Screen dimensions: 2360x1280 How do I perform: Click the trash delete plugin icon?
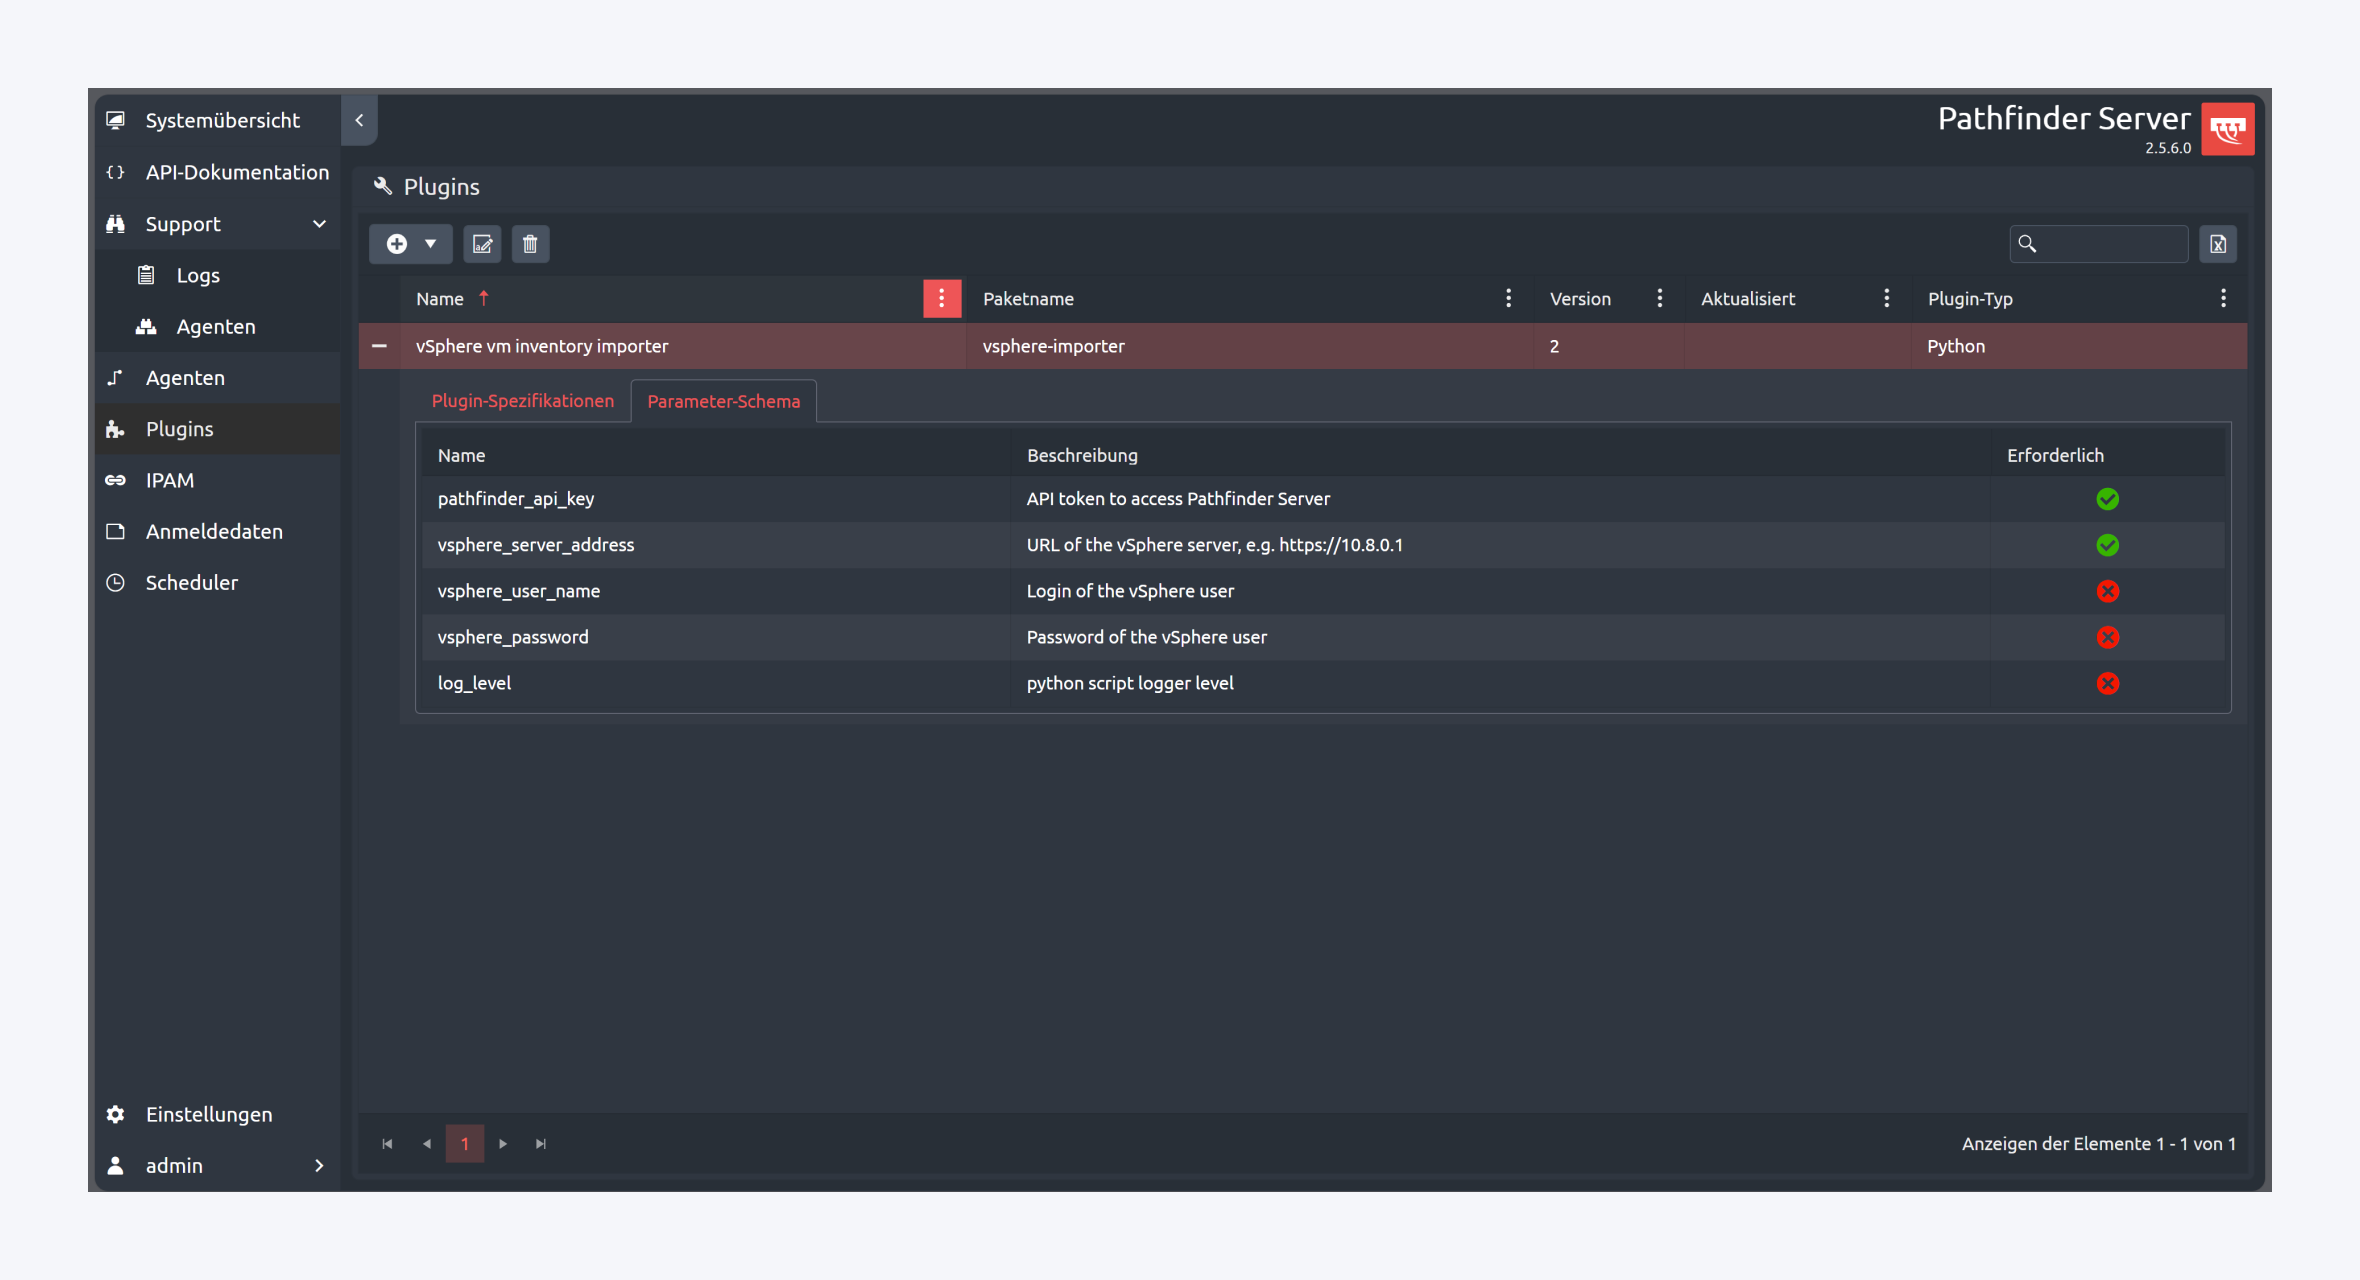click(530, 244)
